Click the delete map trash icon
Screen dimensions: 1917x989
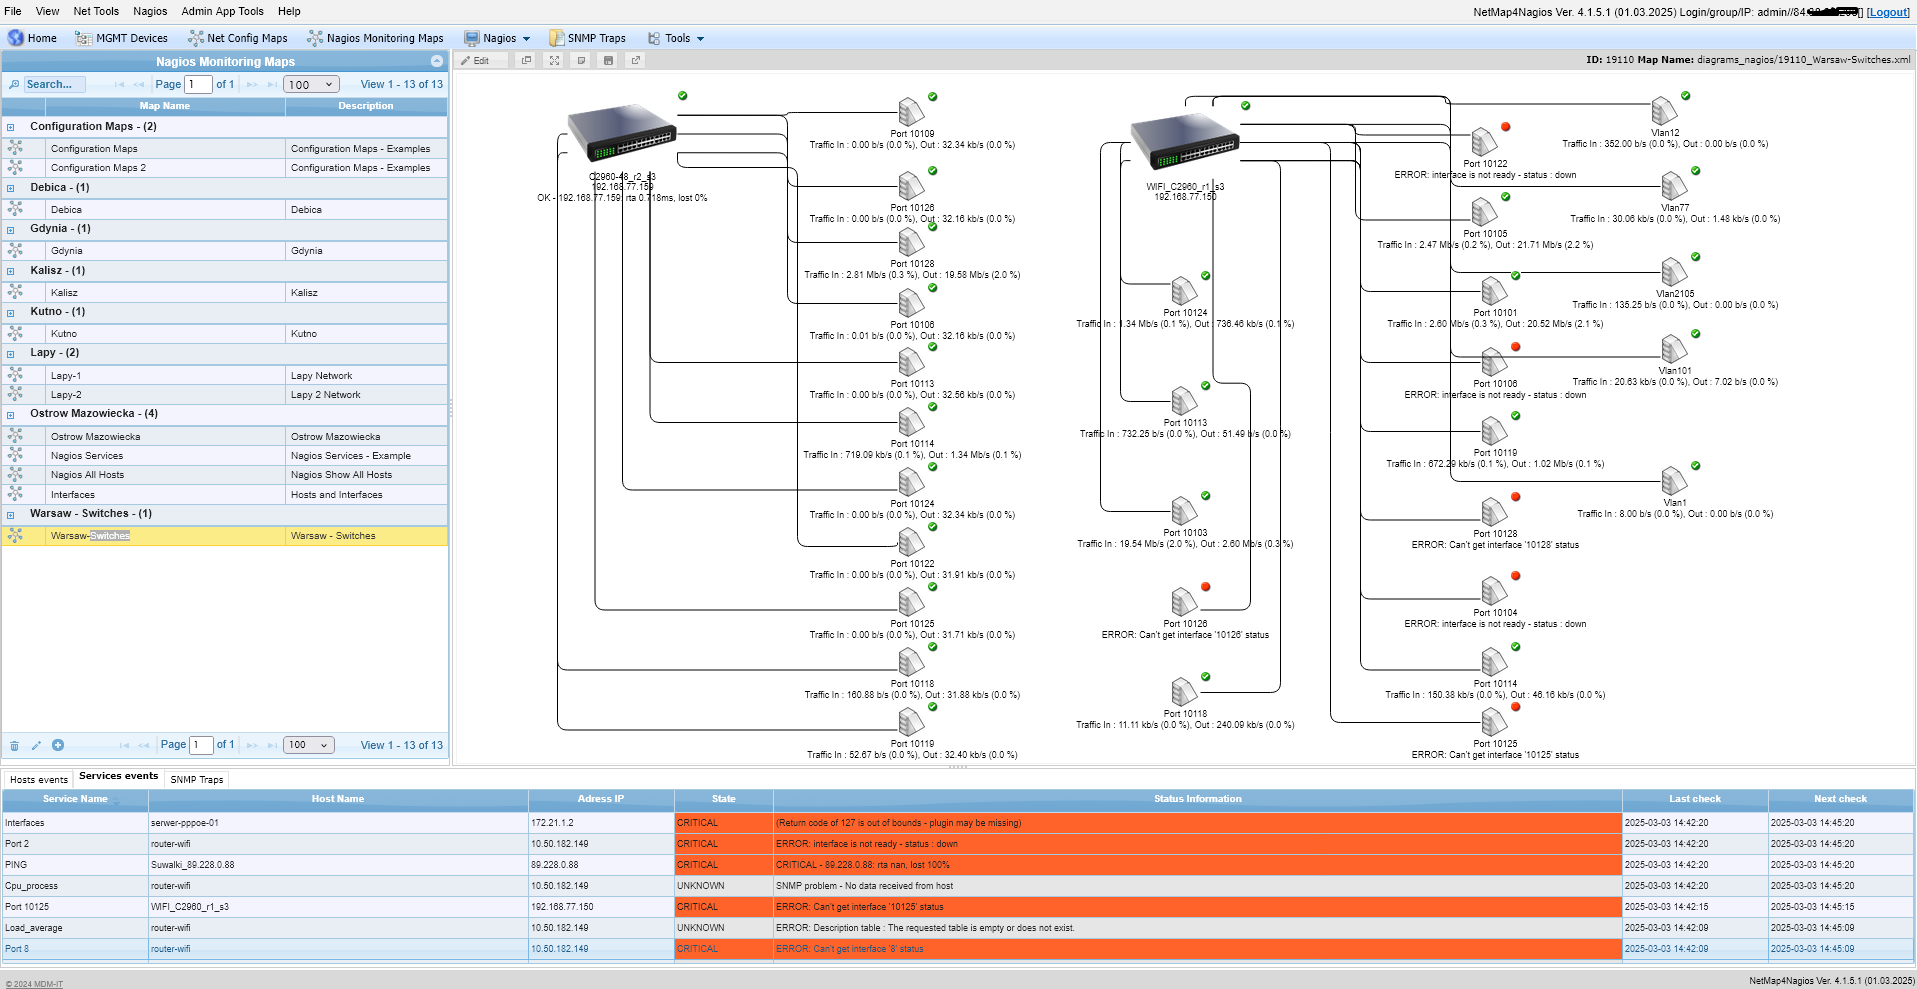point(14,745)
